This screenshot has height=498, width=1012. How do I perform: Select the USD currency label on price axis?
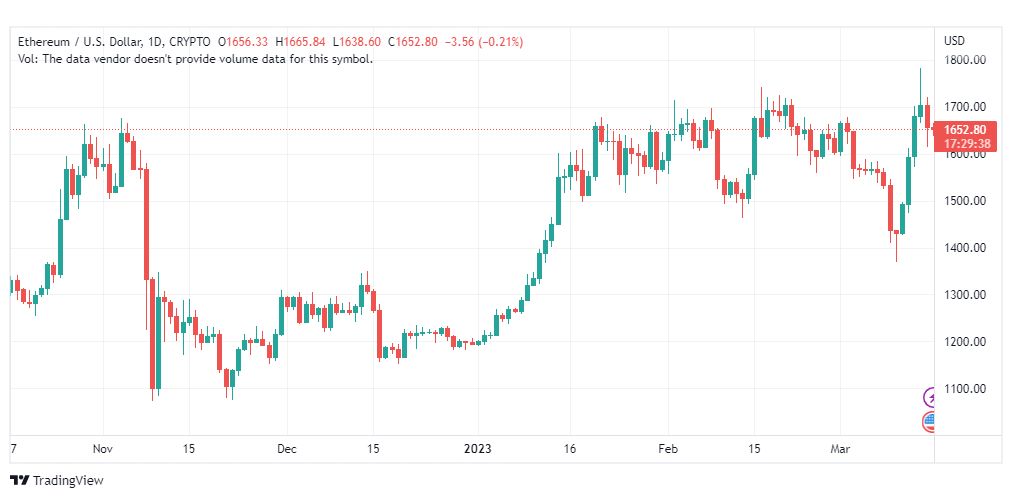coord(955,41)
